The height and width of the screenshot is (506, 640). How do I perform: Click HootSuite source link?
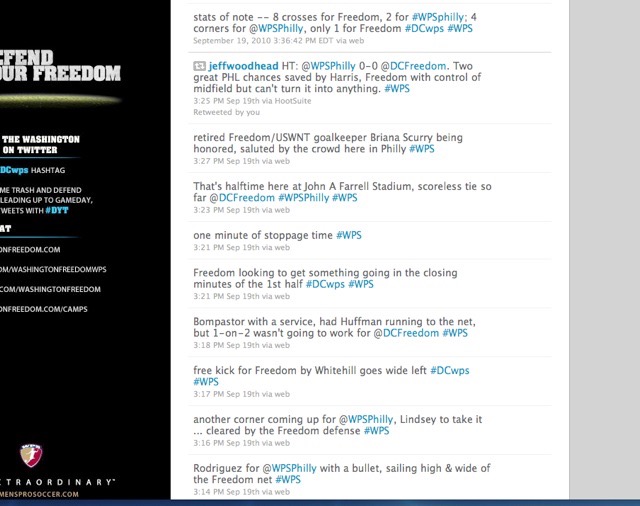(x=293, y=101)
